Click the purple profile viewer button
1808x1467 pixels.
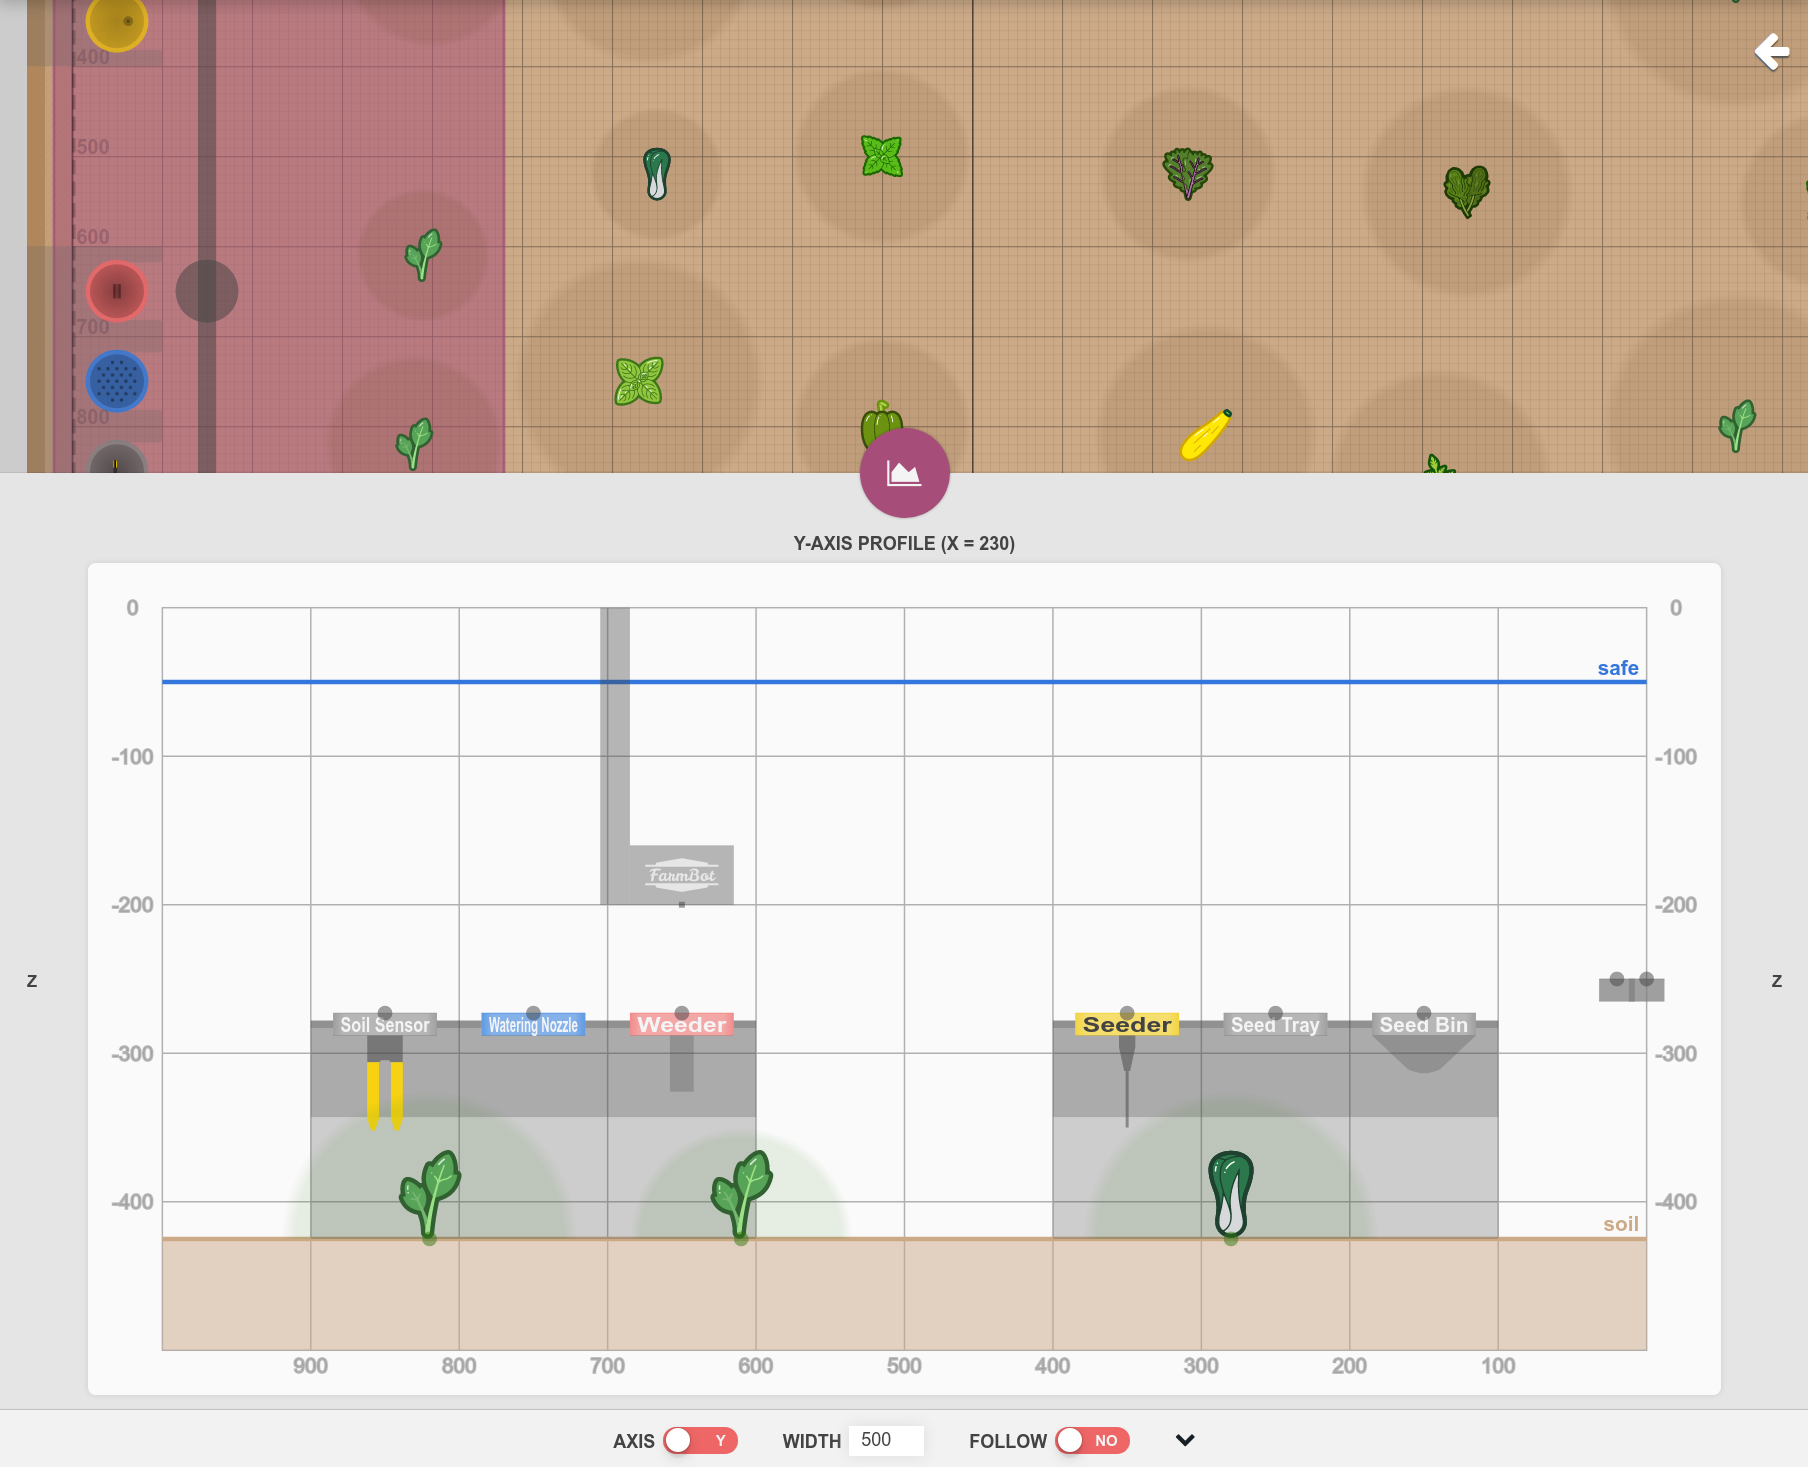click(x=904, y=473)
